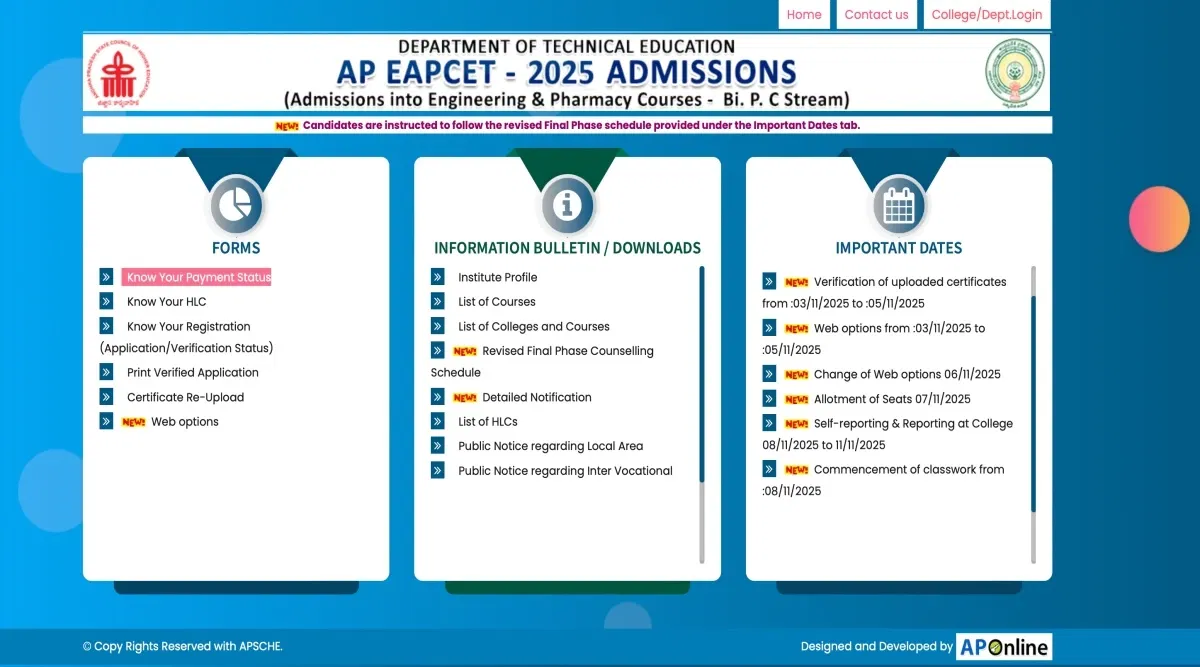
Task: Open Certificate Re-Upload form
Action: [x=185, y=397]
